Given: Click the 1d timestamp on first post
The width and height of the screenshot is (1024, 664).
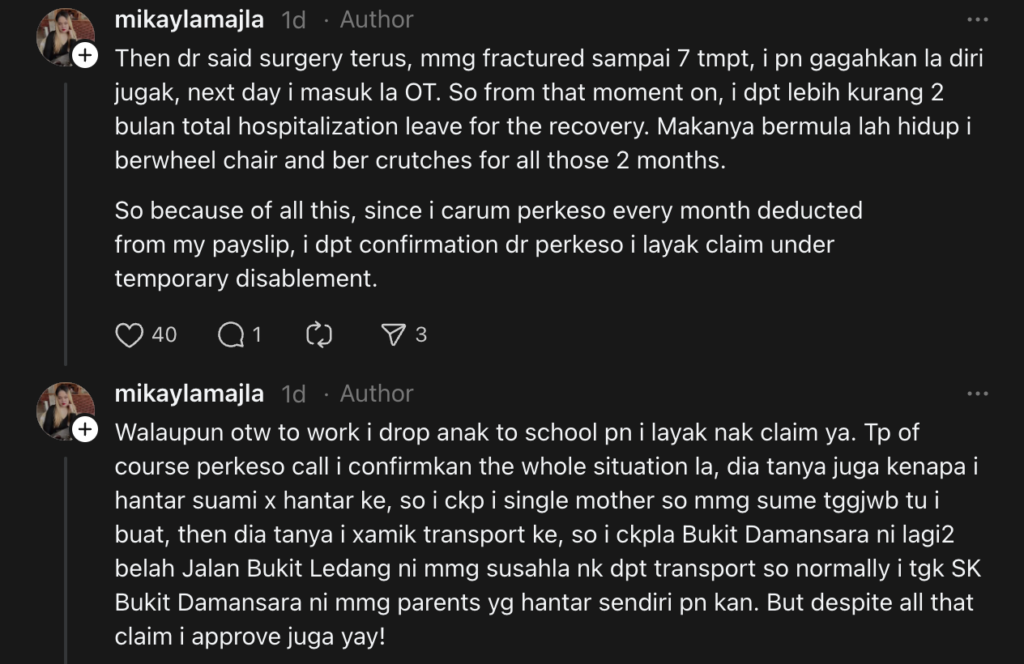Looking at the screenshot, I should [x=293, y=20].
